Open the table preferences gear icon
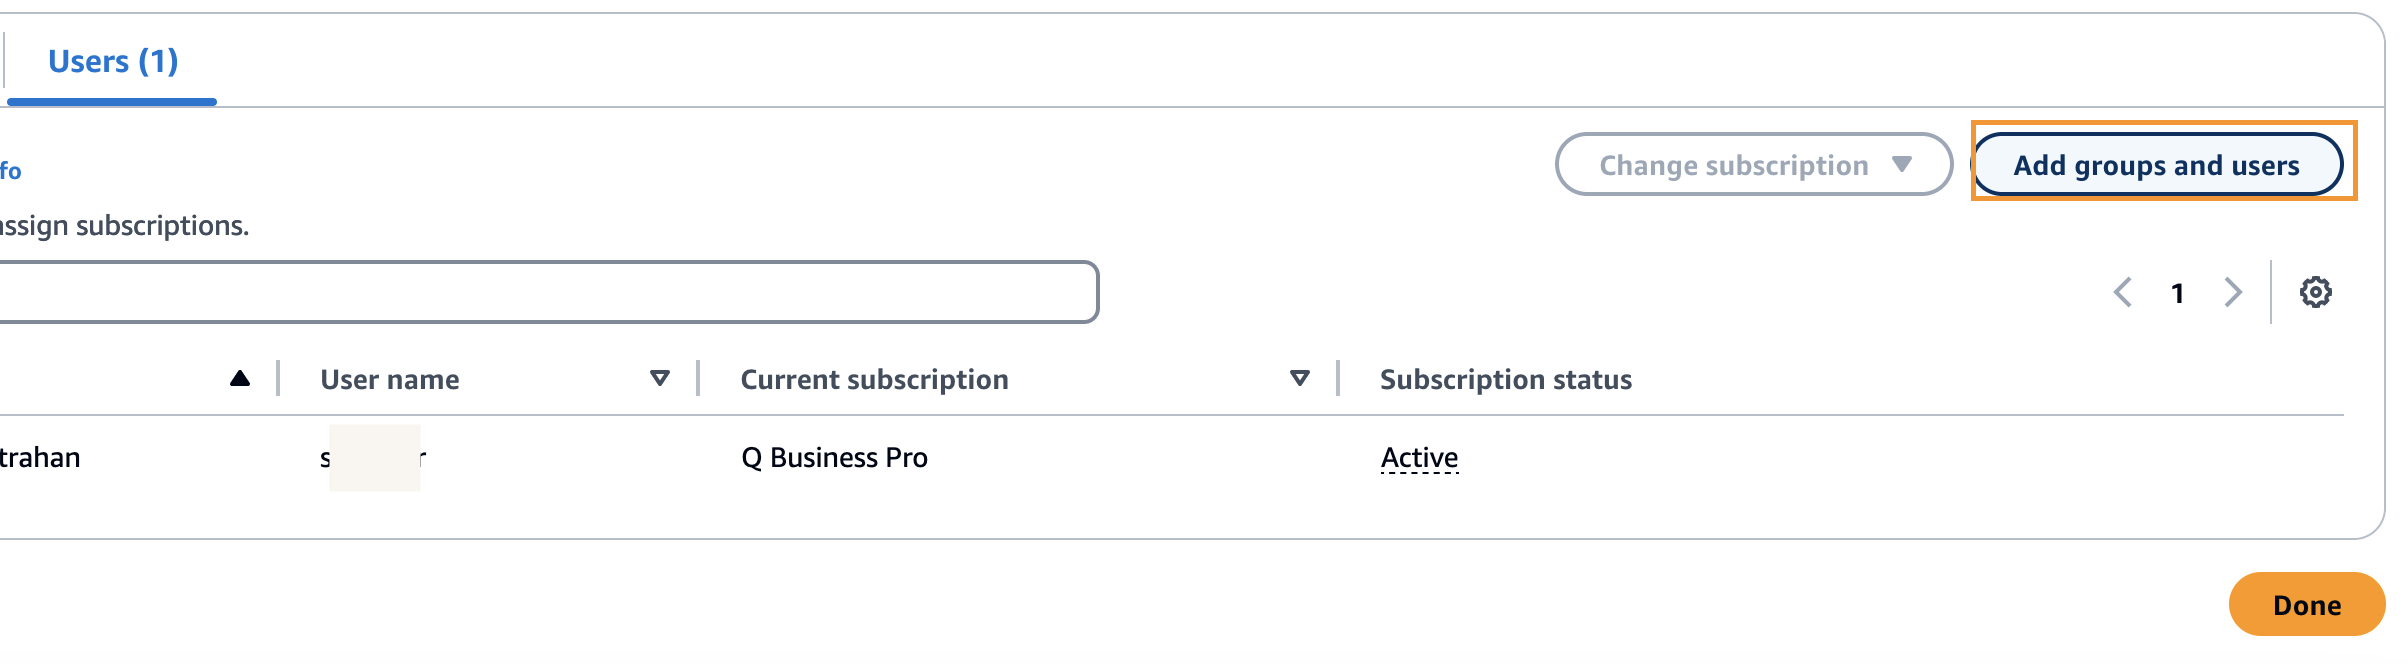The image size is (2408, 664). [2315, 292]
